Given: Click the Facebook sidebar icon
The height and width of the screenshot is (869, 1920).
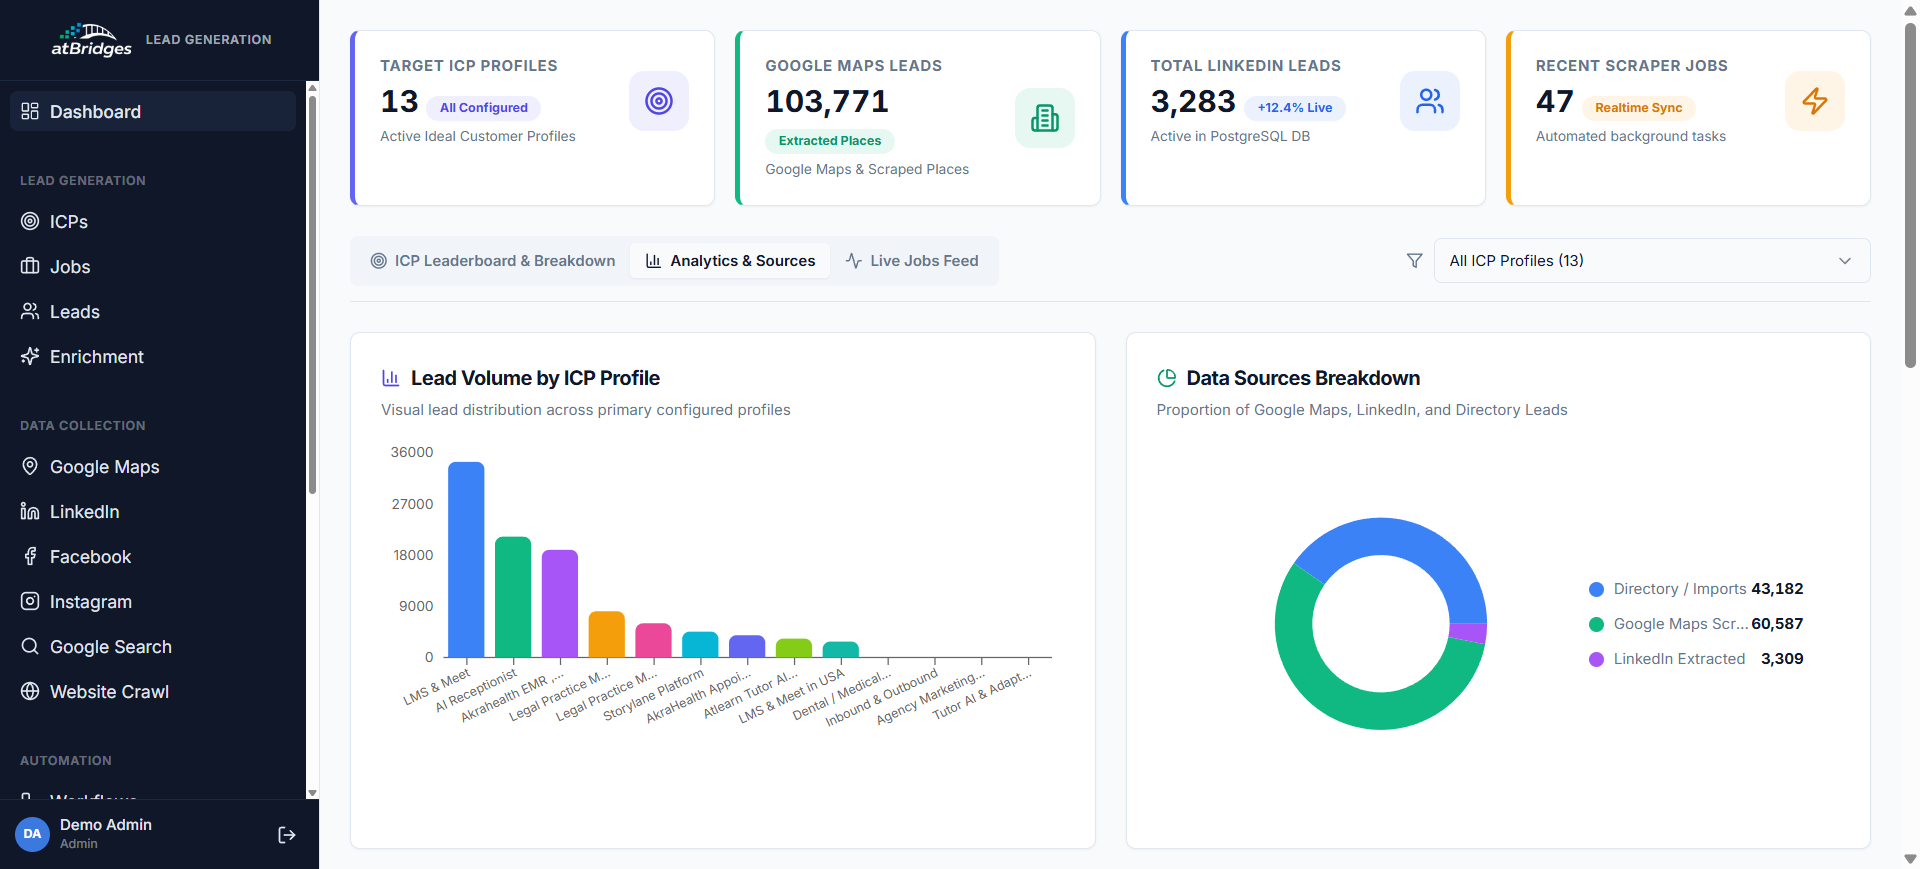Looking at the screenshot, I should tap(30, 556).
